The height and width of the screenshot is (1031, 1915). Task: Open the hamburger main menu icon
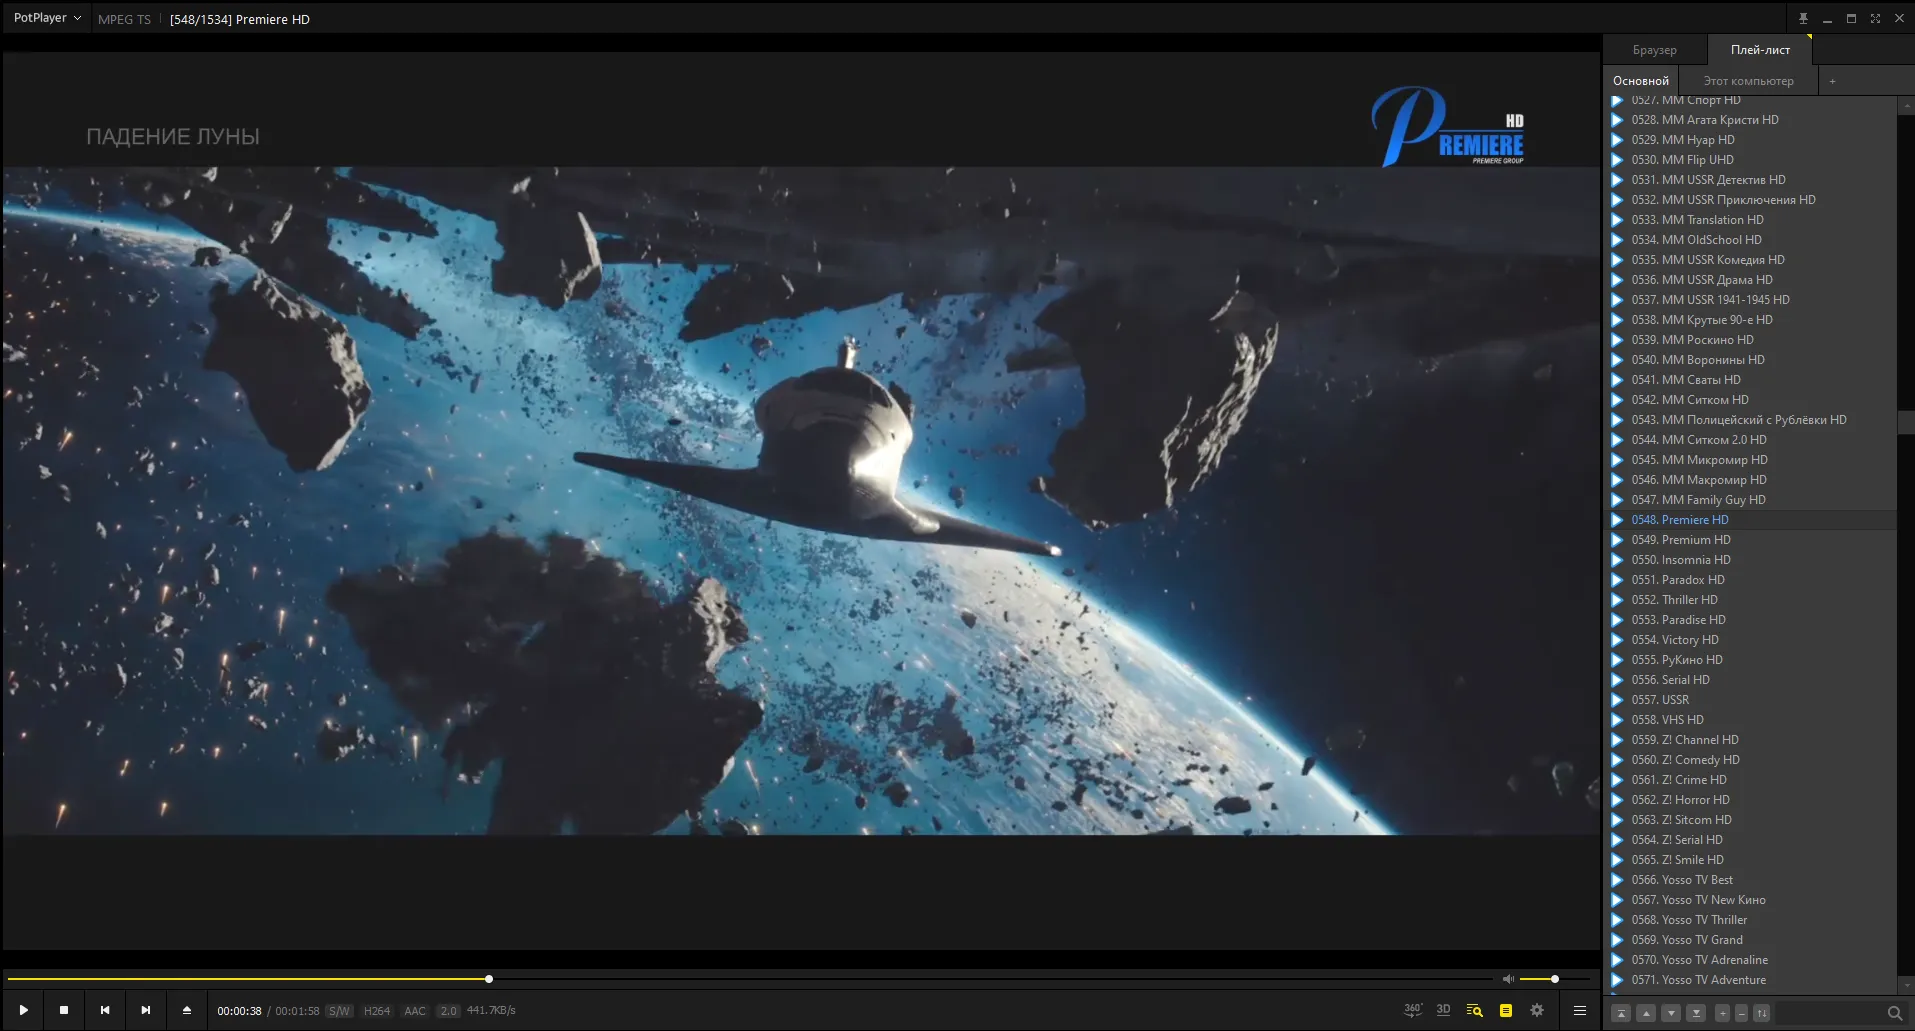(x=1580, y=1010)
